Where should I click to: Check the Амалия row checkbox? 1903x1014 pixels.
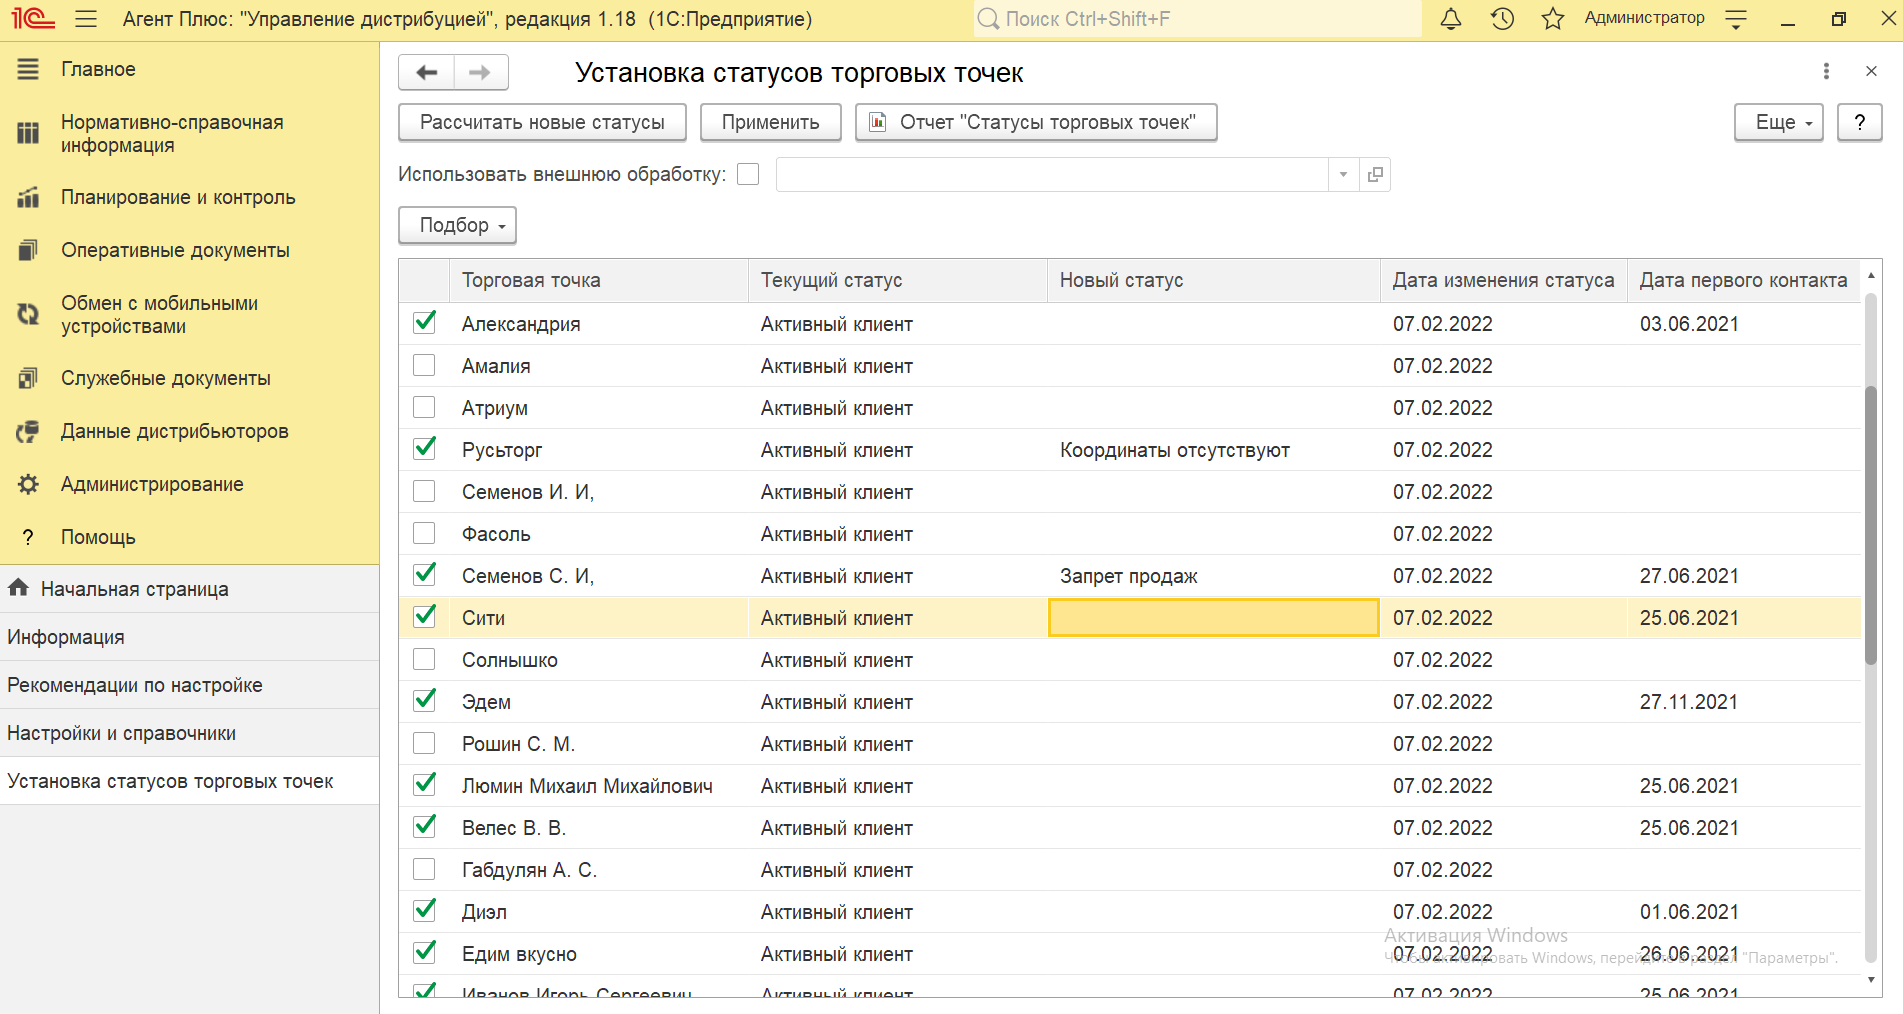(424, 366)
